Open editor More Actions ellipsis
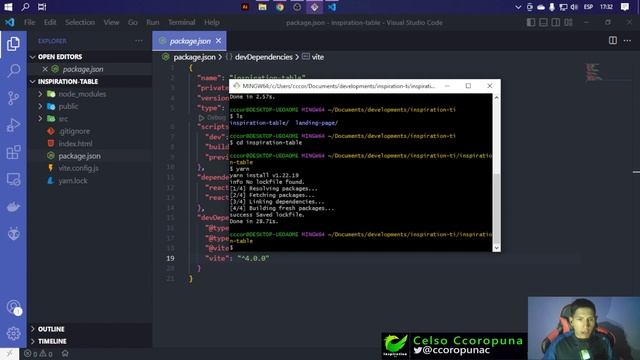This screenshot has width=640, height=360. [x=627, y=40]
